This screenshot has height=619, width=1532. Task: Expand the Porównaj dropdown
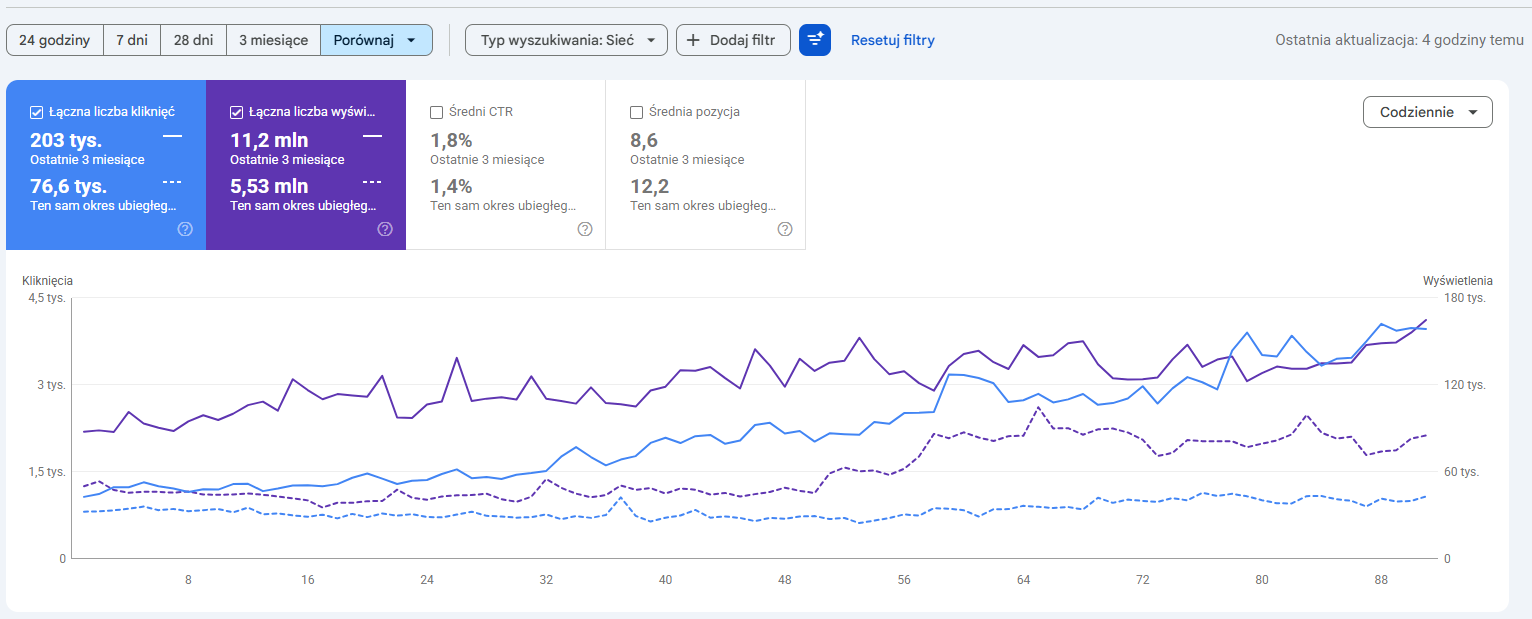pyautogui.click(x=376, y=40)
